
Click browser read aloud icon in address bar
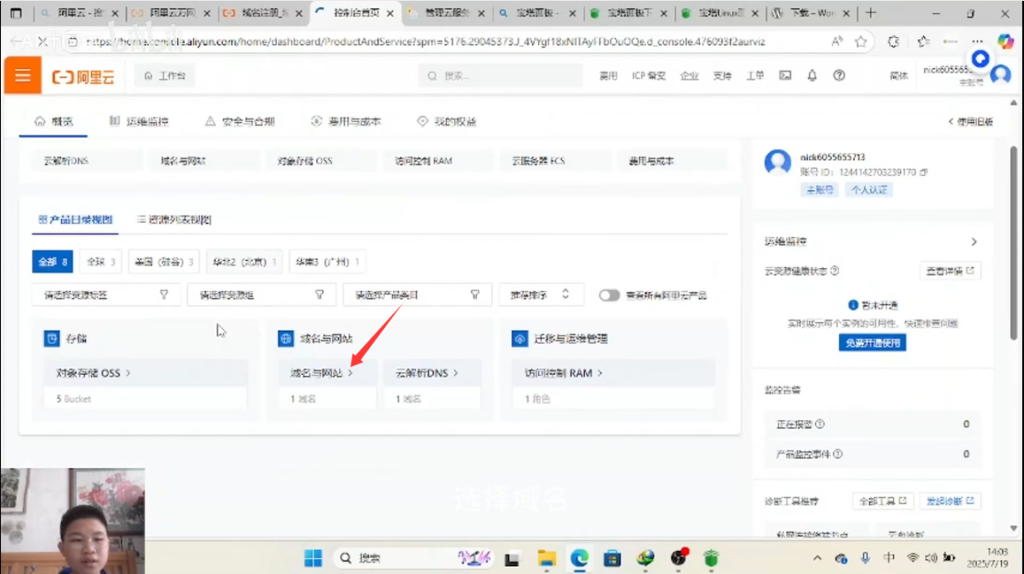coord(837,42)
